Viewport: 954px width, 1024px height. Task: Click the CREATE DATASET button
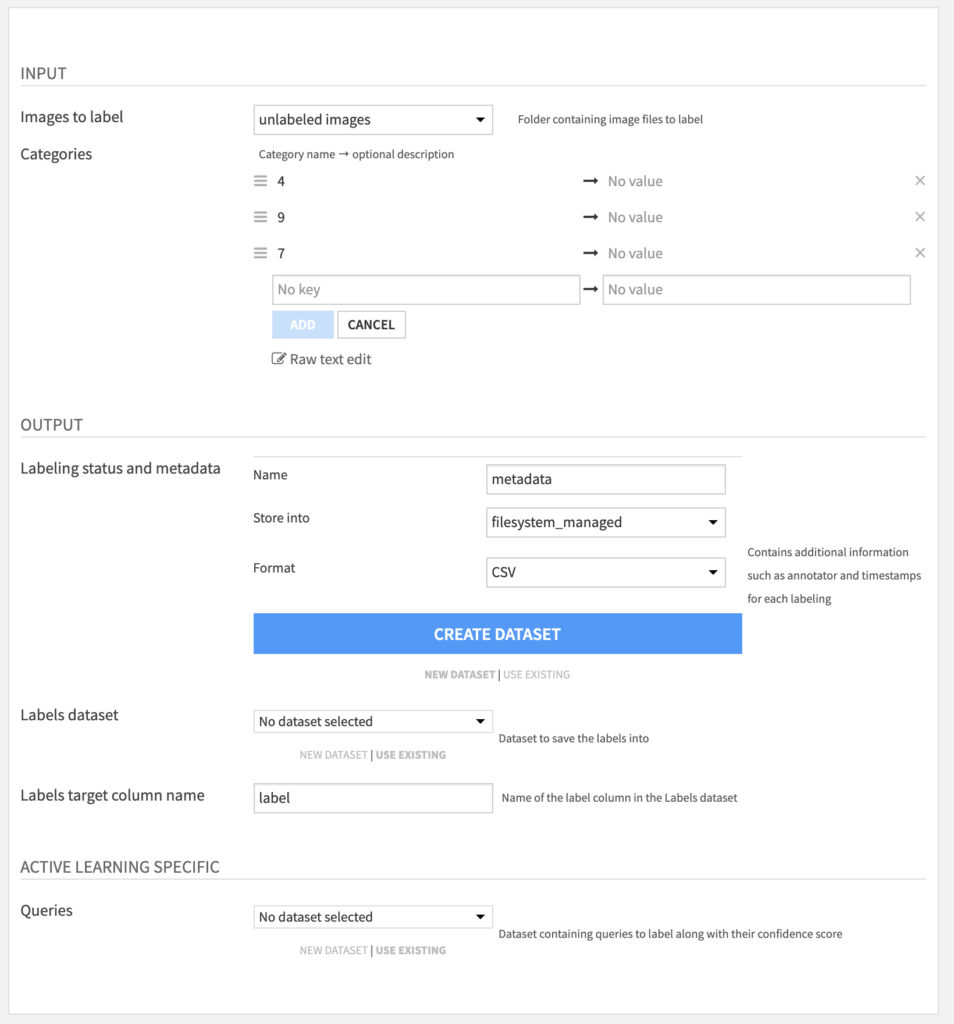pyautogui.click(x=498, y=633)
